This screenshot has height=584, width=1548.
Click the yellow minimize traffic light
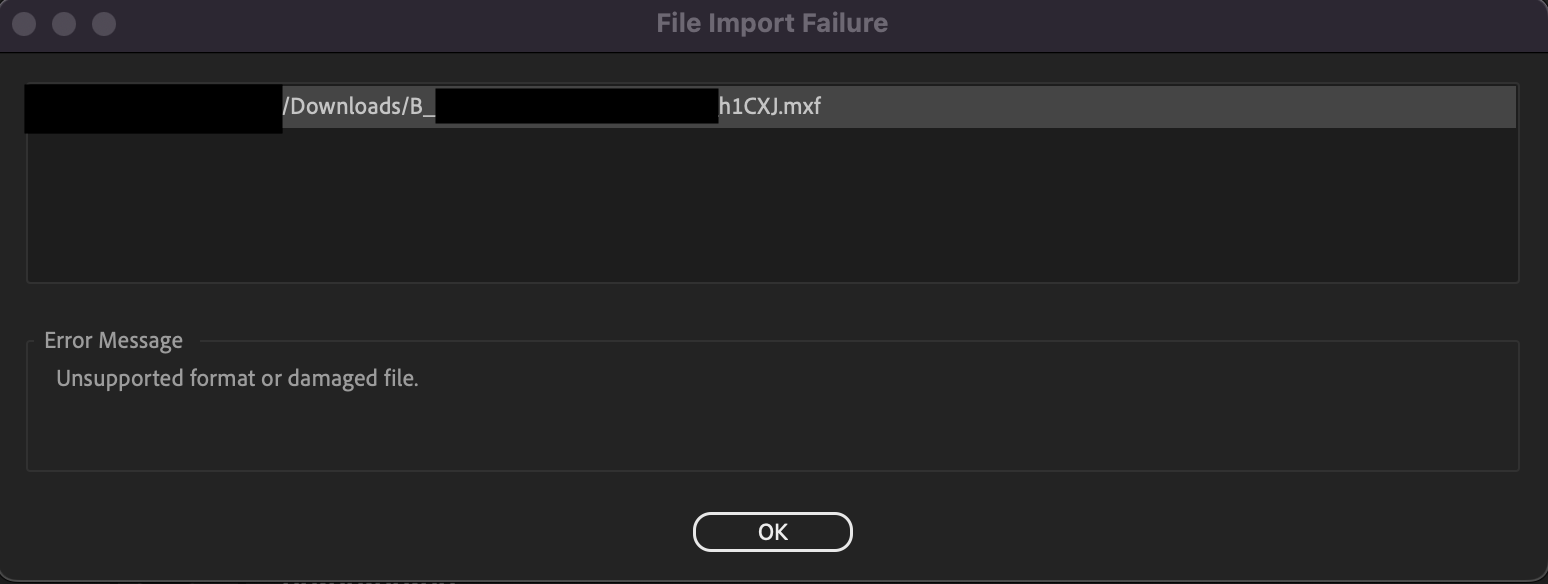[x=62, y=22]
